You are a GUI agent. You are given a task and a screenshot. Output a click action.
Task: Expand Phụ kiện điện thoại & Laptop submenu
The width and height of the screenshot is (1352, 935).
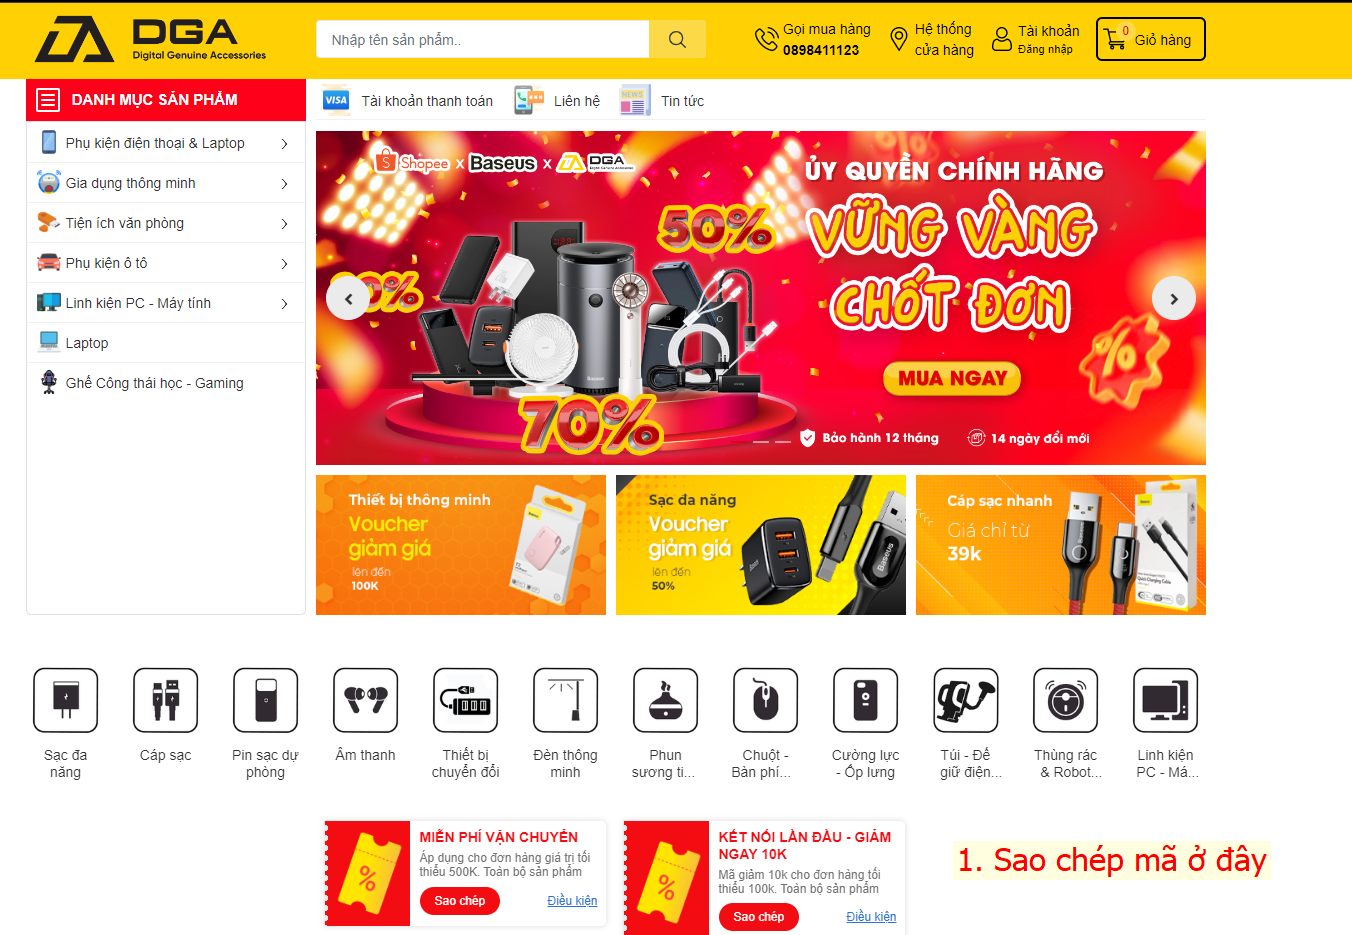pos(284,144)
